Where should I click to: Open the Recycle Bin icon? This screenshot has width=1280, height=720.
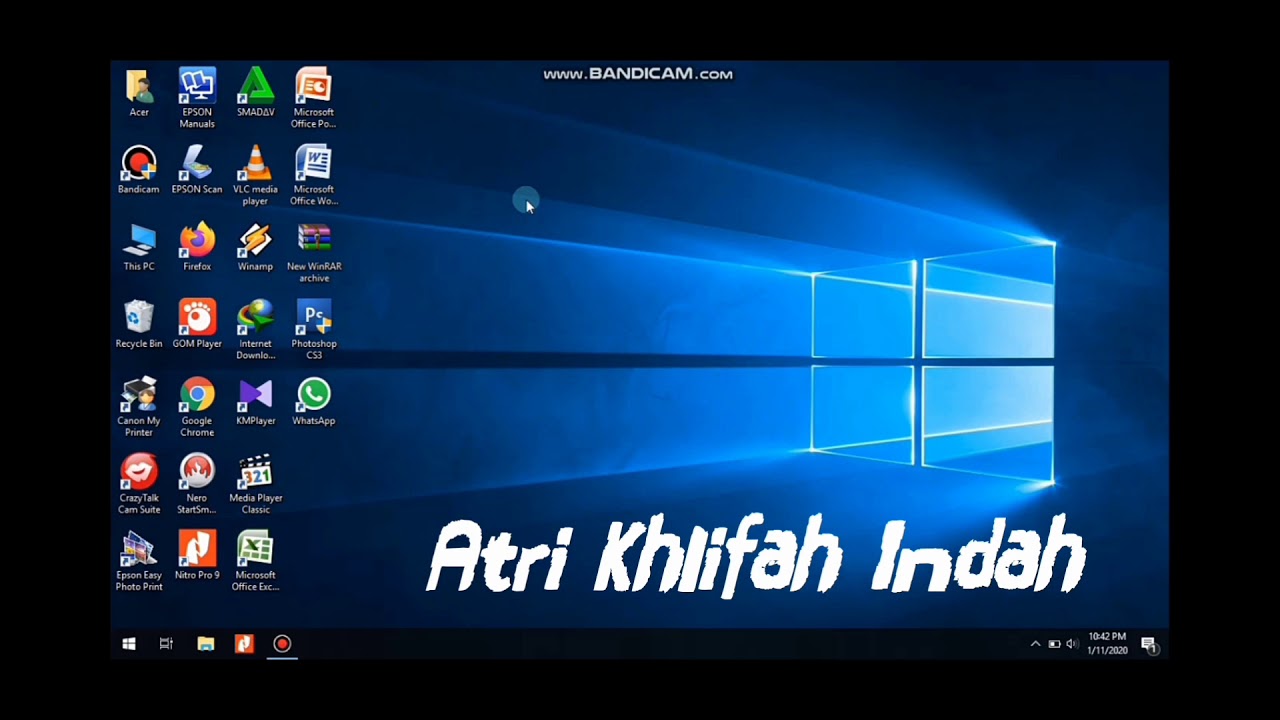139,324
